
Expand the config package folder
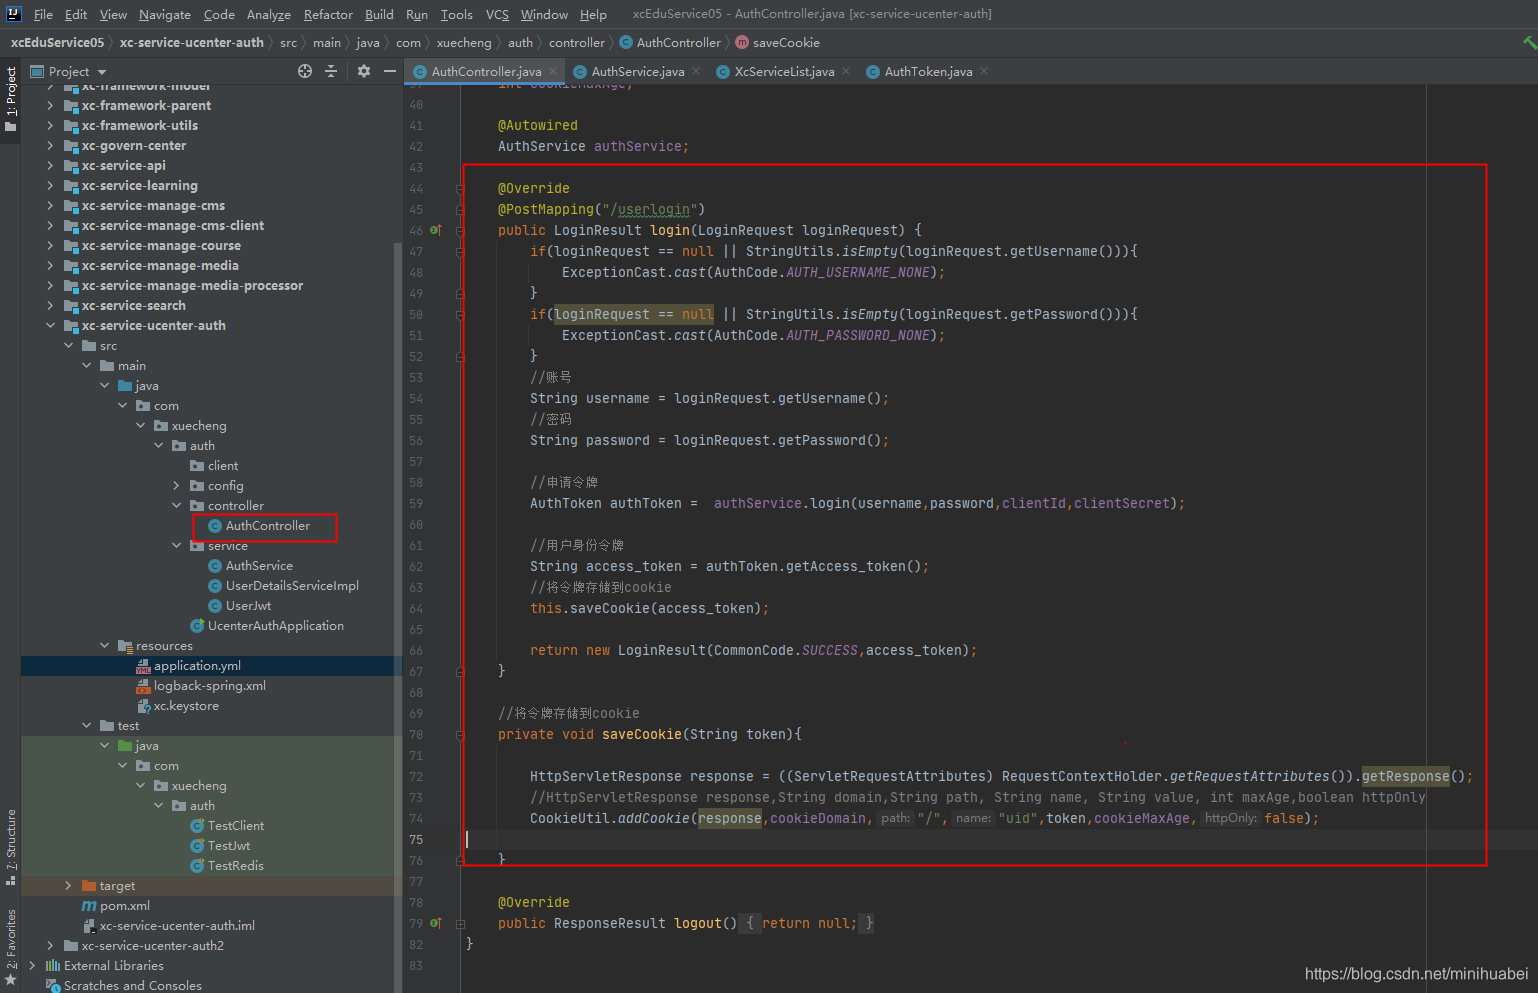pos(176,485)
